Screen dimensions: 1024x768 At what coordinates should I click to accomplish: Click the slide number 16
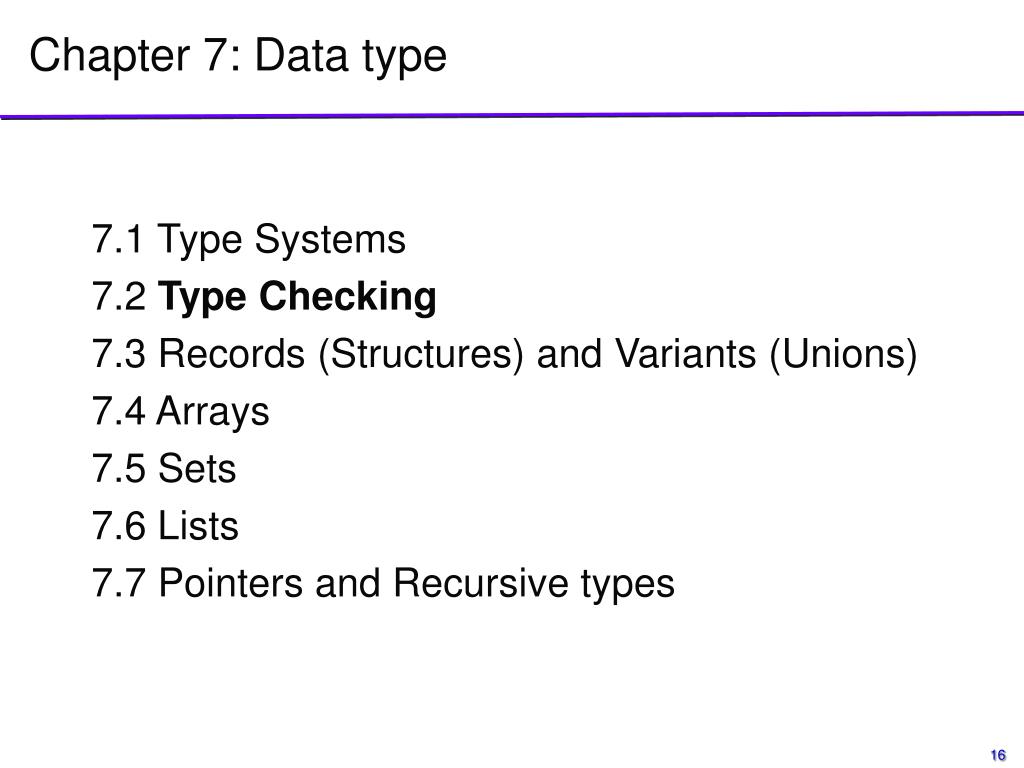[998, 755]
